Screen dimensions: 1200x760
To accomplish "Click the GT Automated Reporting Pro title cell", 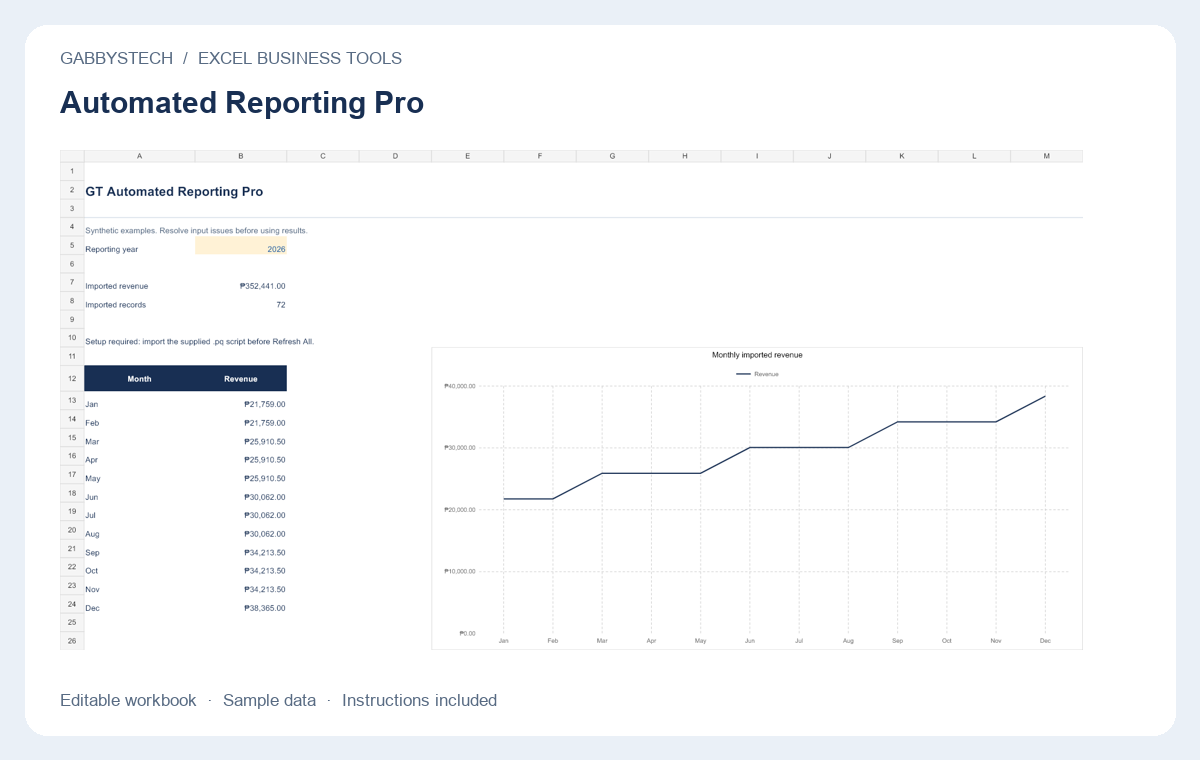I will point(175,191).
